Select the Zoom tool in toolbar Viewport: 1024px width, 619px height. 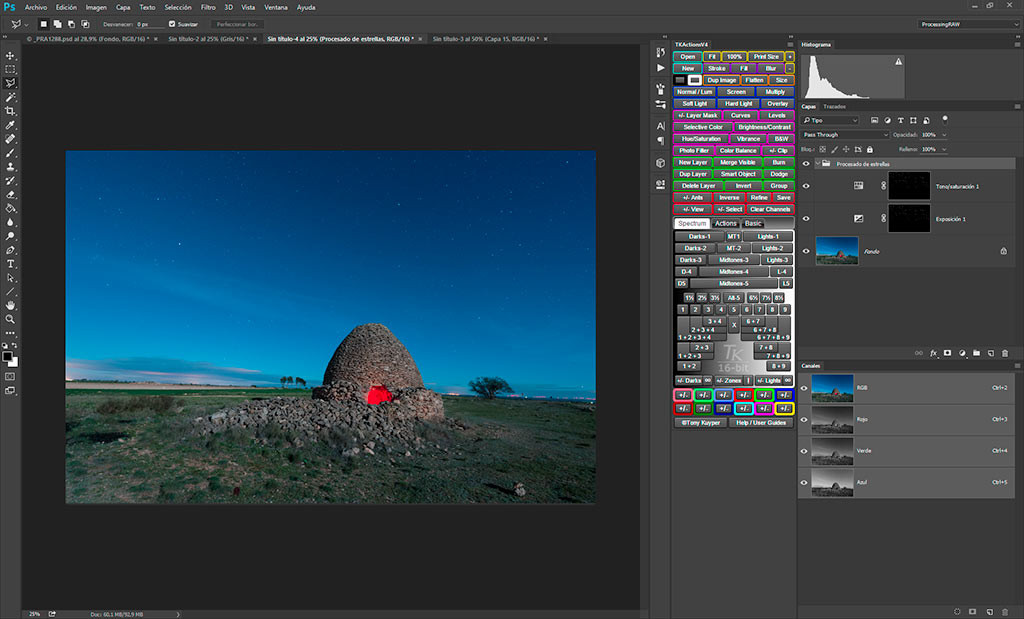point(10,319)
